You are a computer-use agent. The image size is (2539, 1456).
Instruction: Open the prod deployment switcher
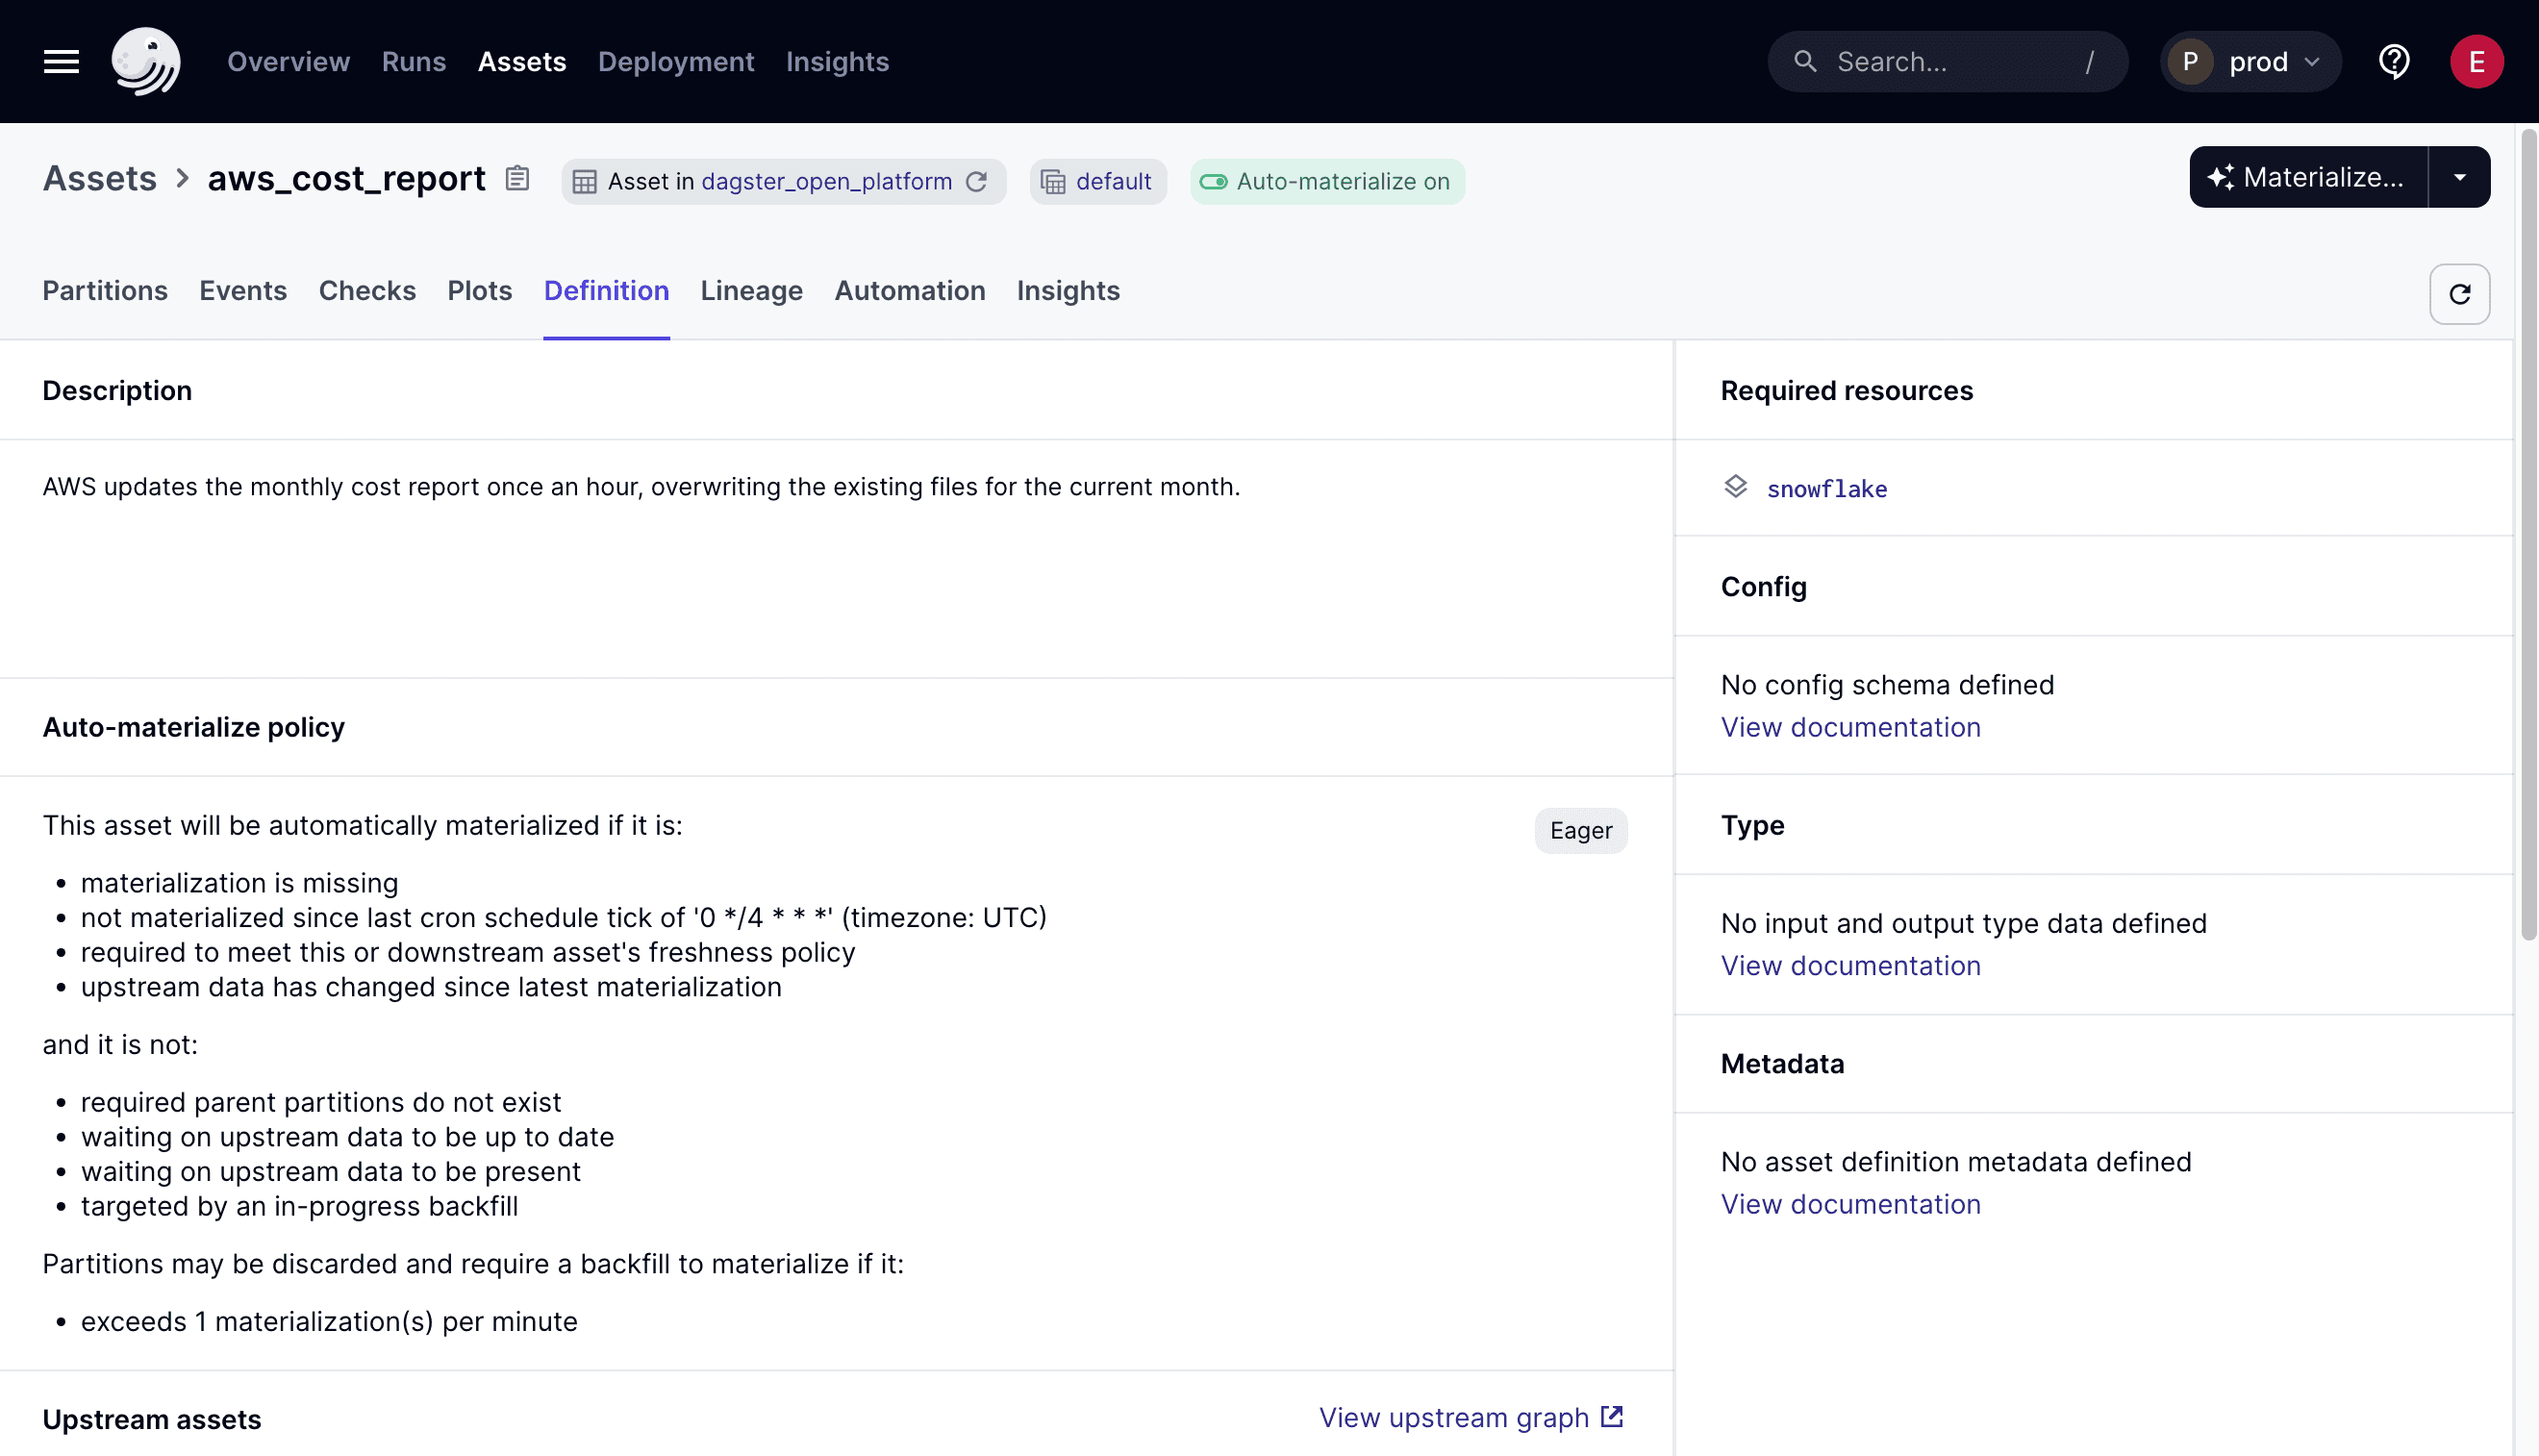click(x=2251, y=61)
